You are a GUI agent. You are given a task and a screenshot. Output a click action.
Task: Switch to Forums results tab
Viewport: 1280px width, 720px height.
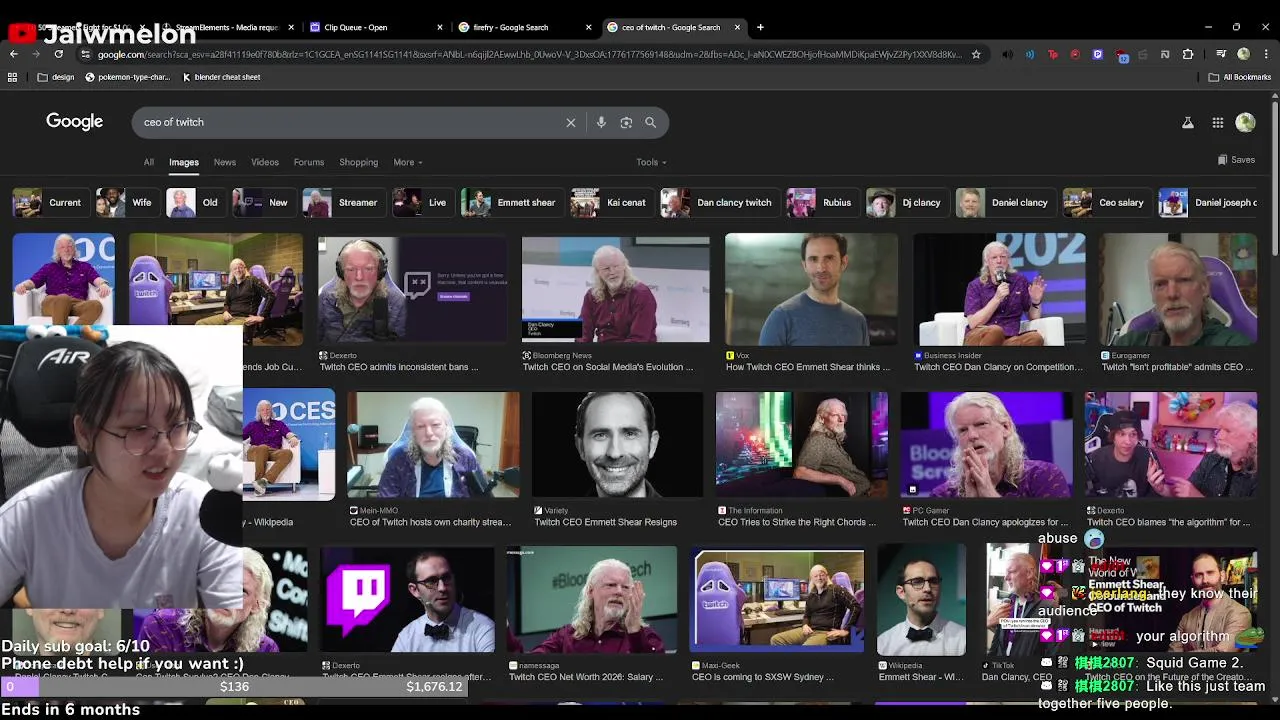[309, 162]
